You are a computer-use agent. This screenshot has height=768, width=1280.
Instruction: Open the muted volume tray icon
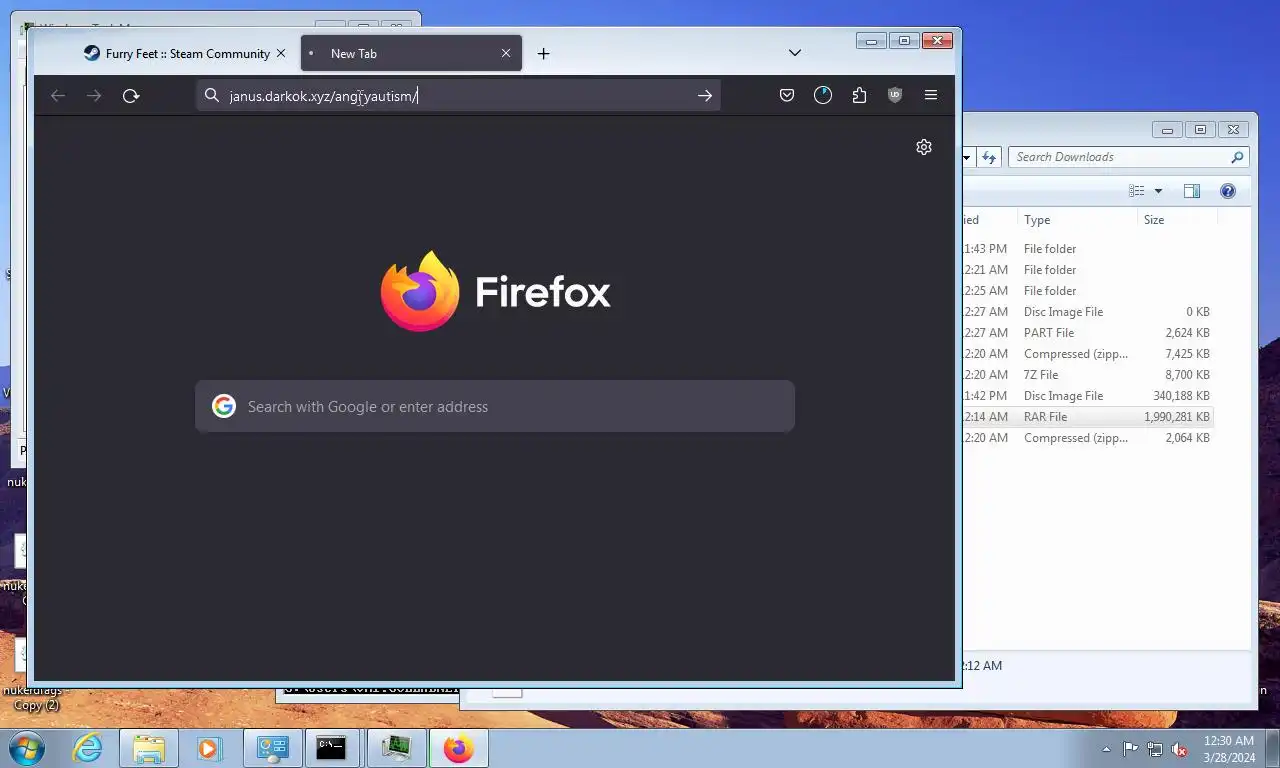pos(1180,749)
